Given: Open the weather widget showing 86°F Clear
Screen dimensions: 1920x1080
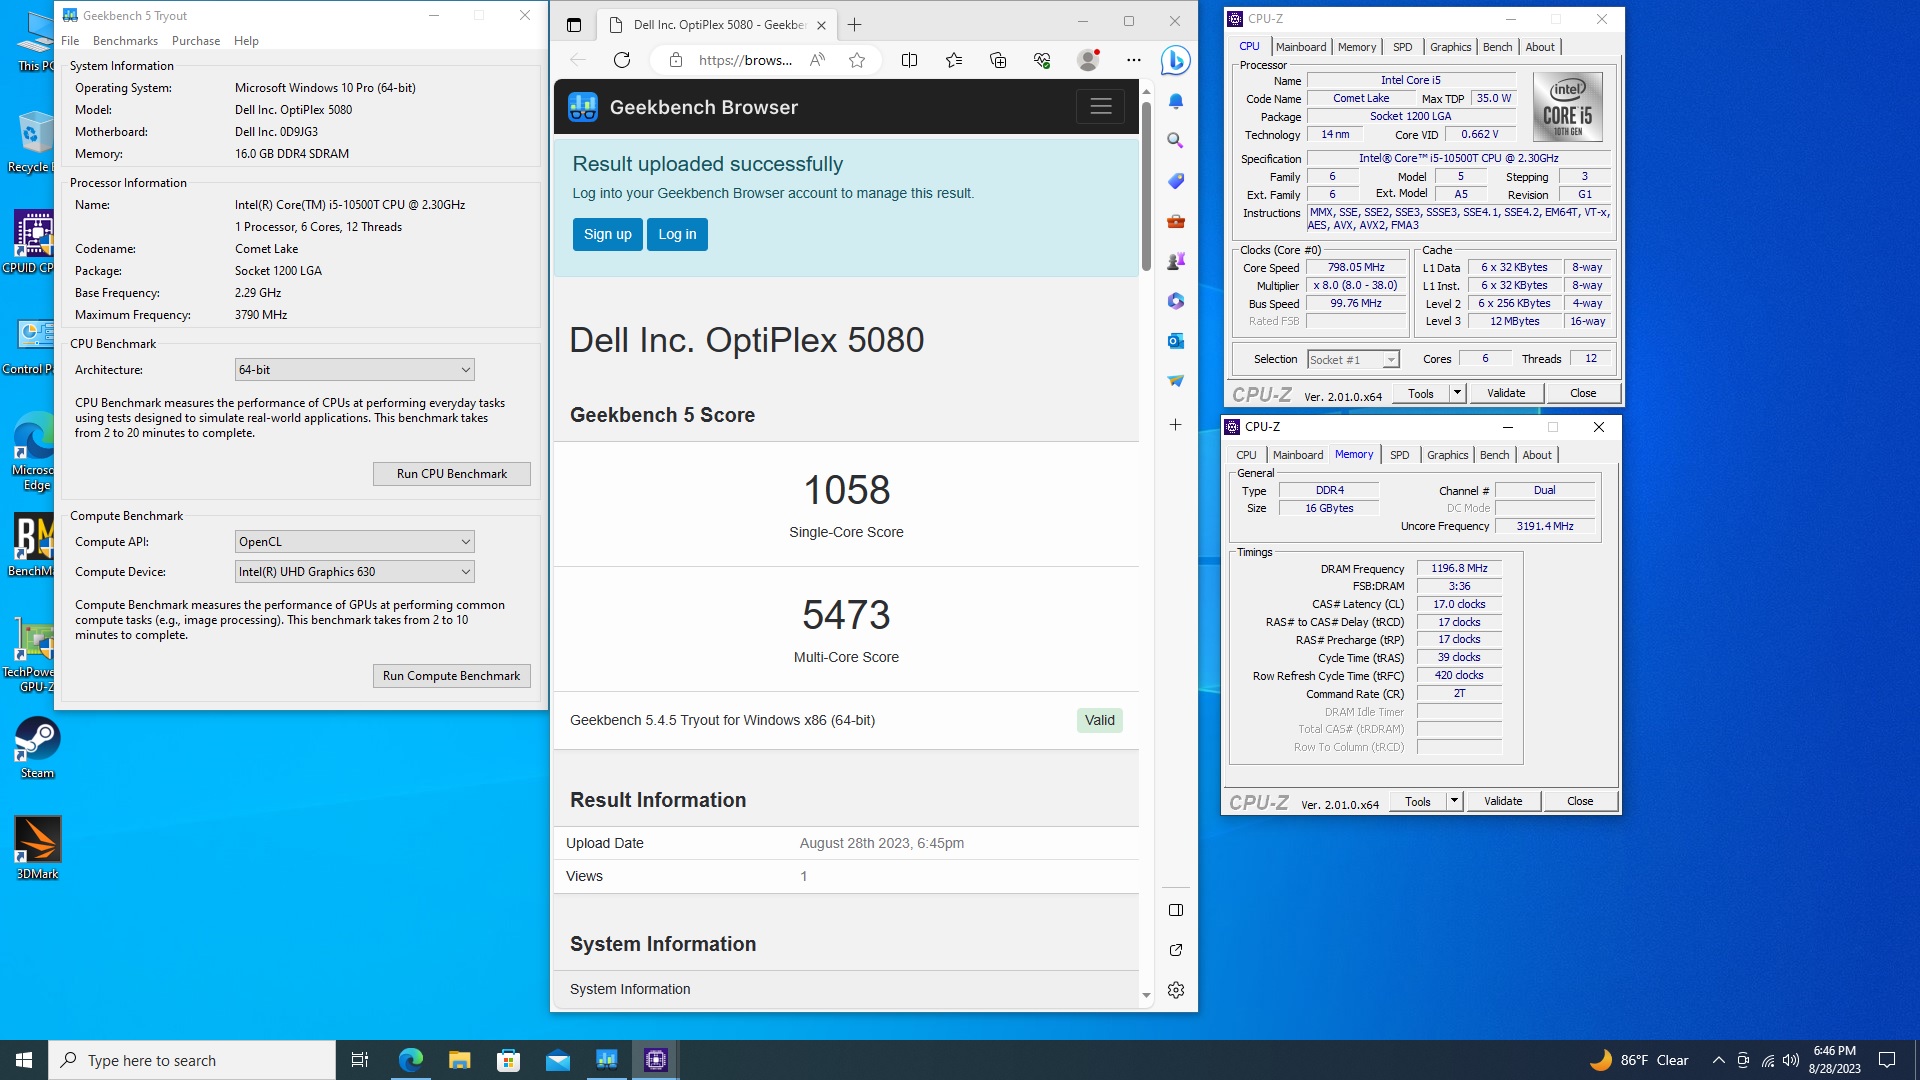Looking at the screenshot, I should (x=1639, y=1060).
